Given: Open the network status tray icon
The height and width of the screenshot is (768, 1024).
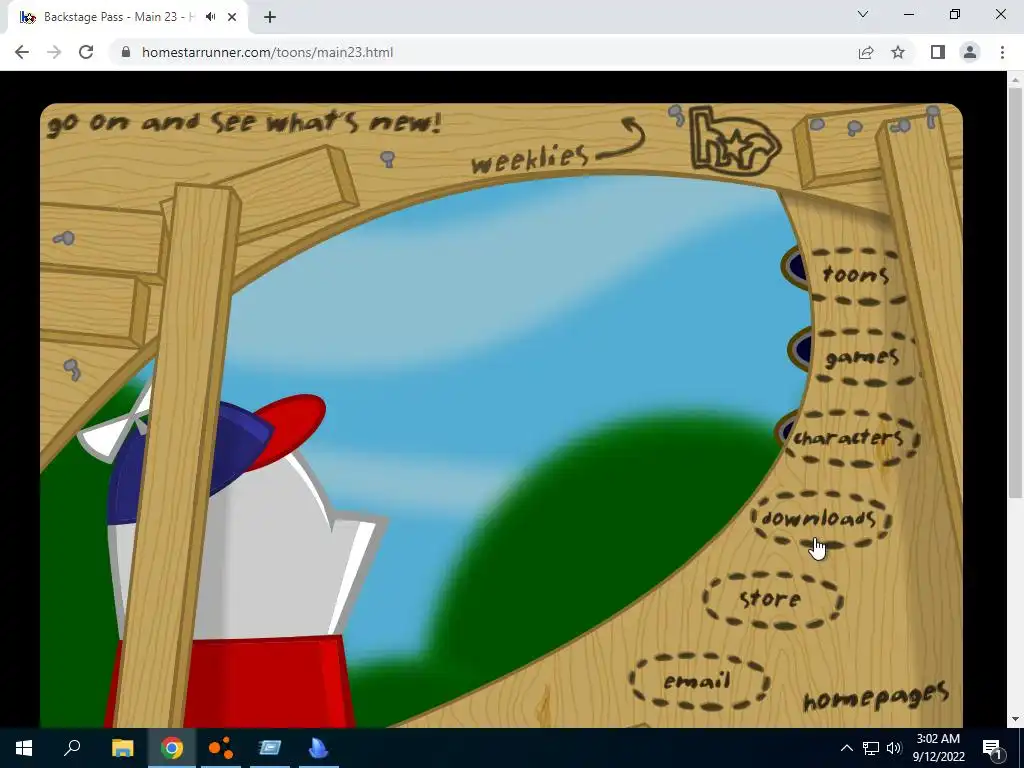Looking at the screenshot, I should coord(871,748).
